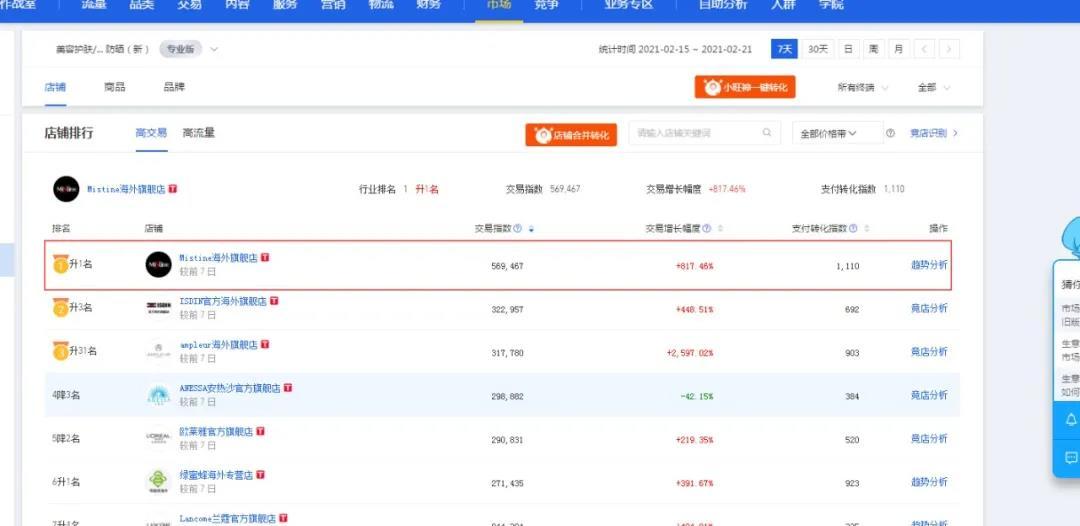Click the Mistine store logo in first row
The height and width of the screenshot is (526, 1080).
pos(158,265)
